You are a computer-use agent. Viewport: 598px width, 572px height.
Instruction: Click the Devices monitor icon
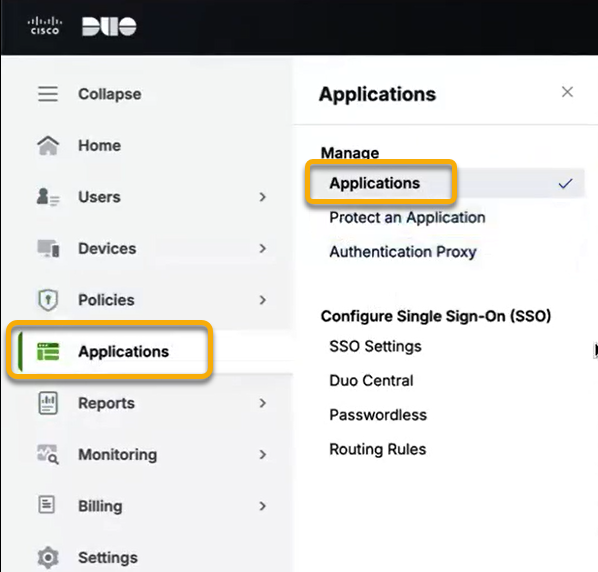pos(48,248)
